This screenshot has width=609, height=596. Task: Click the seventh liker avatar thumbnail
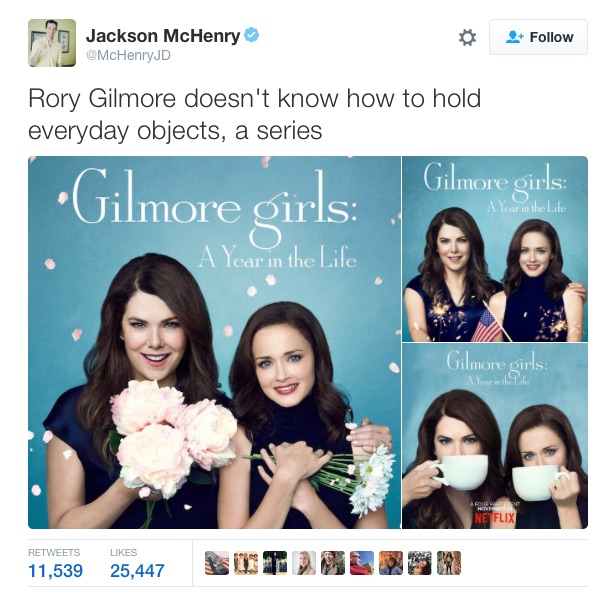point(391,563)
